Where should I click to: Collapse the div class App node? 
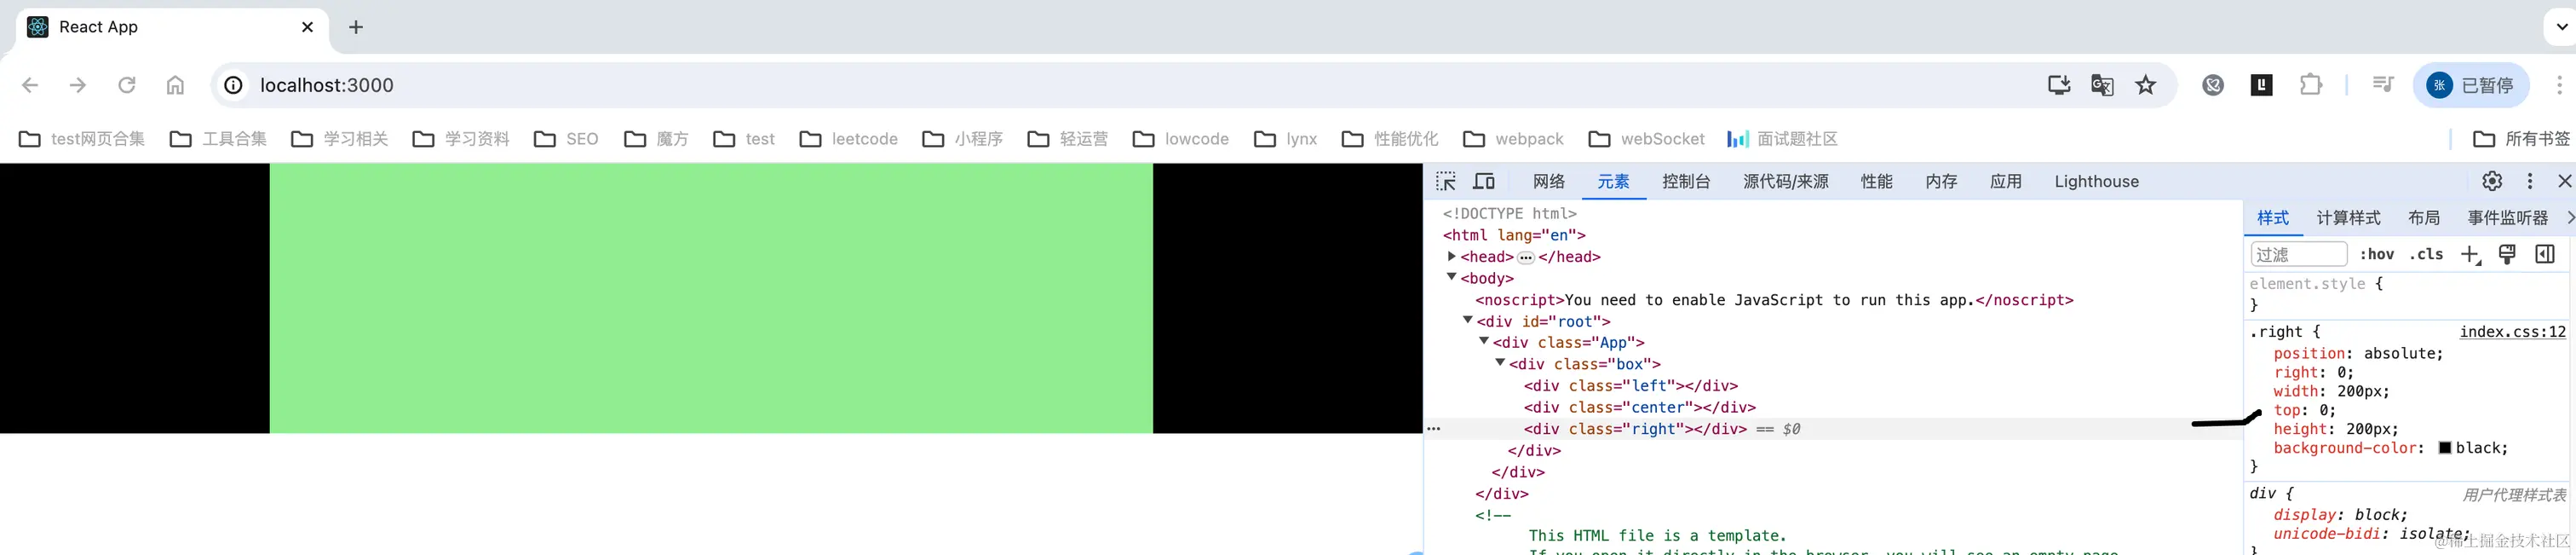pos(1484,342)
